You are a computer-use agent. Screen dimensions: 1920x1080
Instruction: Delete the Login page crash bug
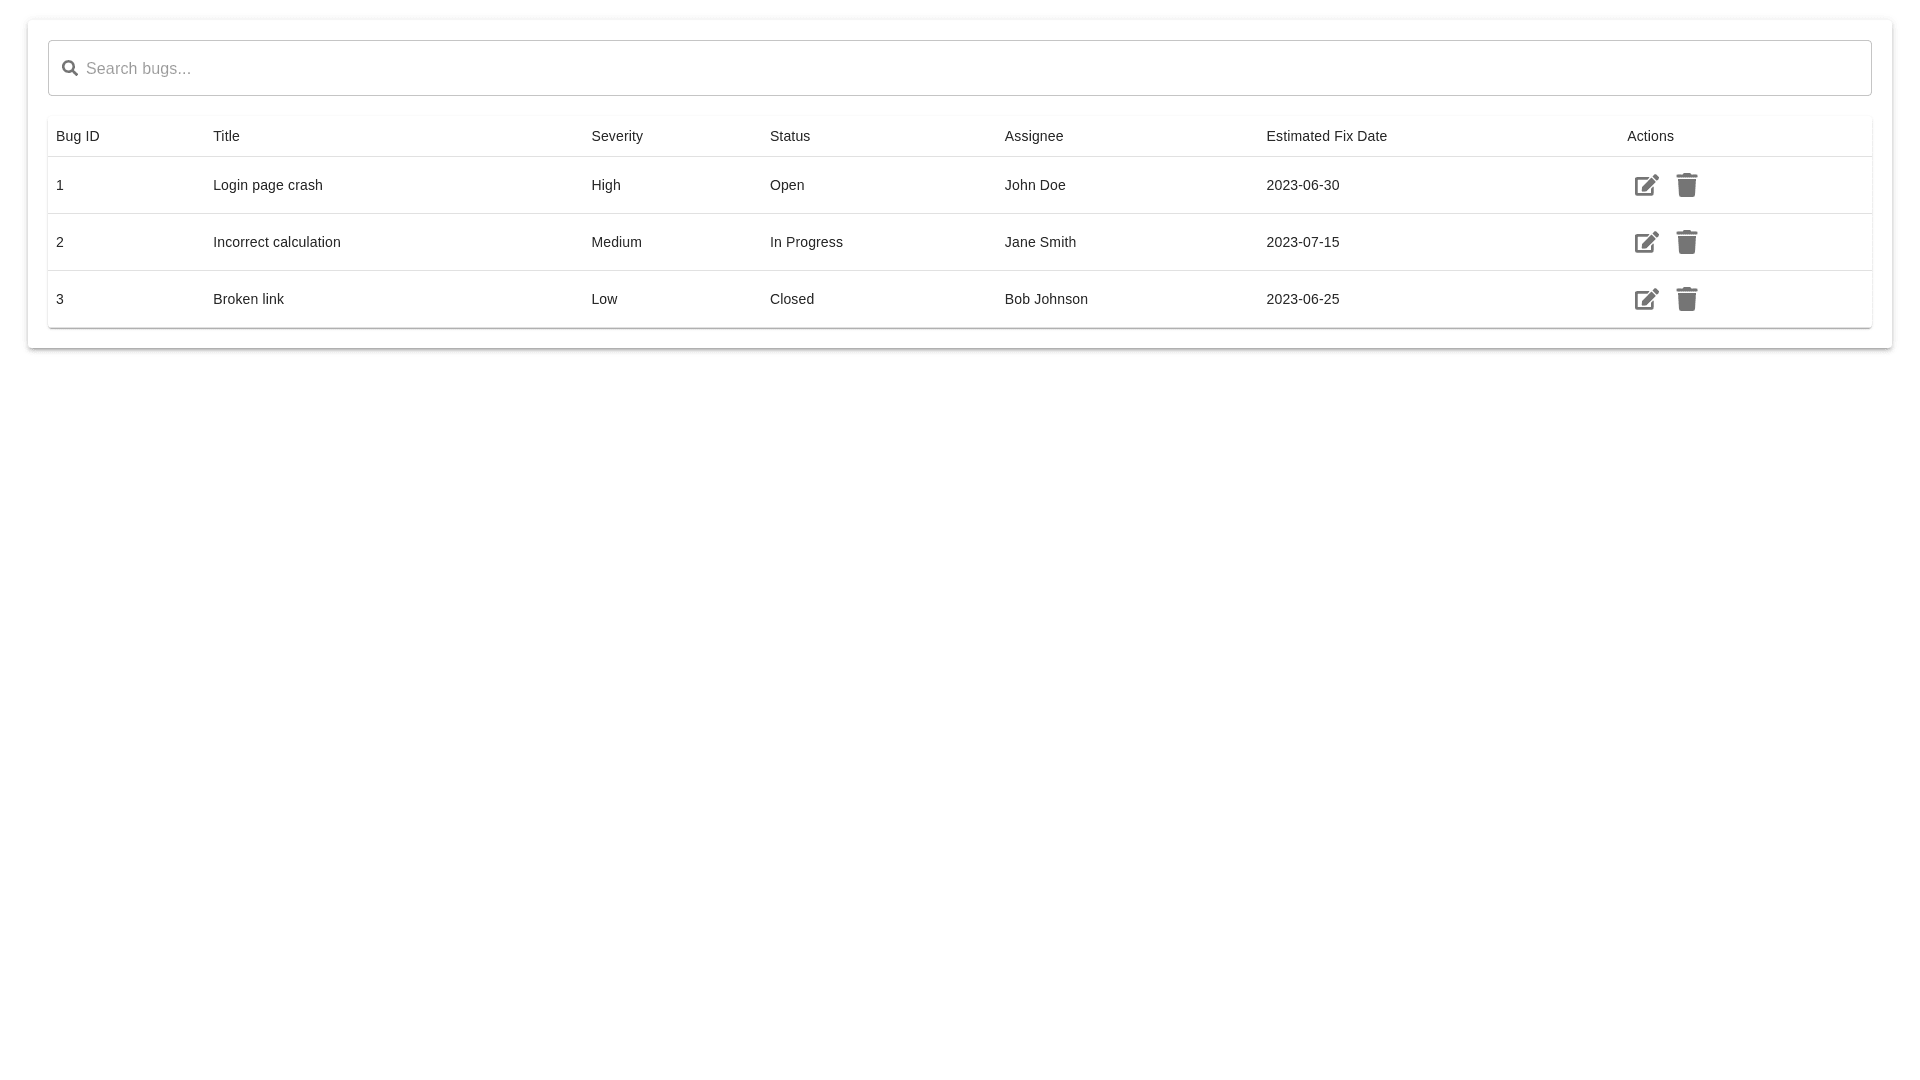point(1687,185)
